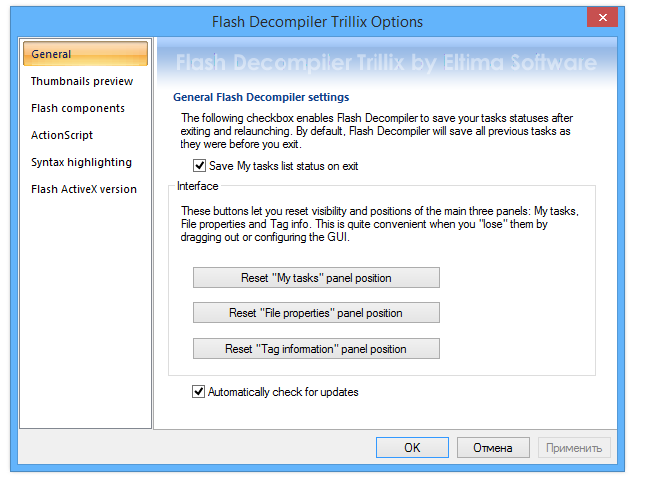Close the Options dialog window
The height and width of the screenshot is (491, 646).
[602, 18]
